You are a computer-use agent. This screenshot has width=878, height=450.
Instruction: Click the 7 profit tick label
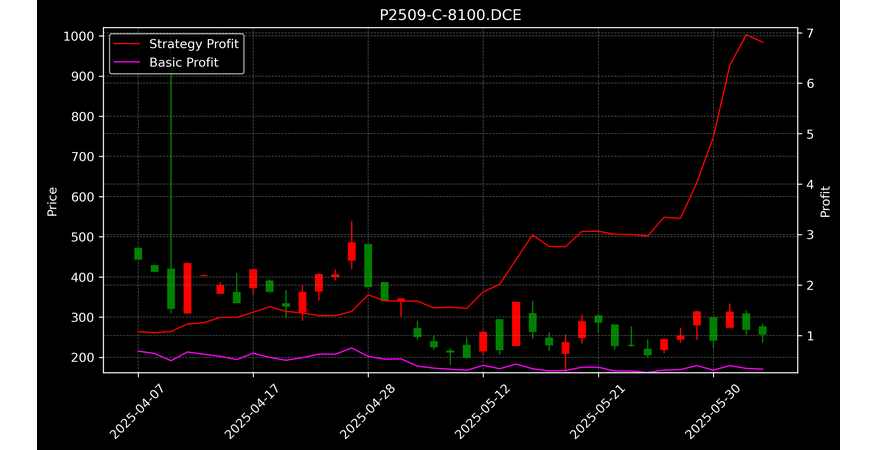point(810,33)
